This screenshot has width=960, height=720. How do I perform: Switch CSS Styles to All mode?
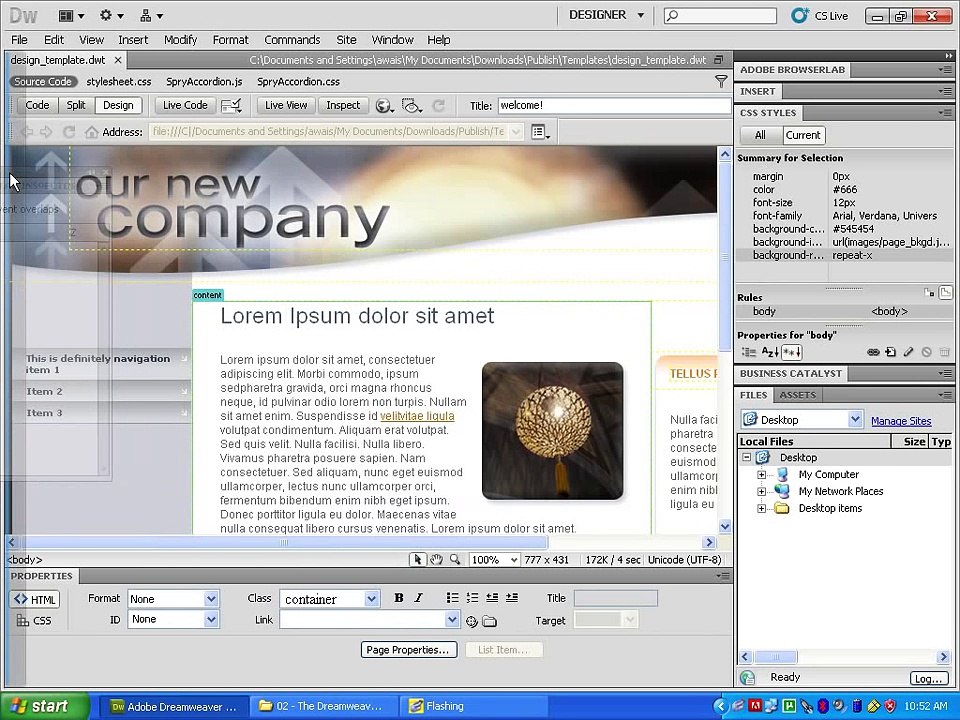tap(760, 135)
